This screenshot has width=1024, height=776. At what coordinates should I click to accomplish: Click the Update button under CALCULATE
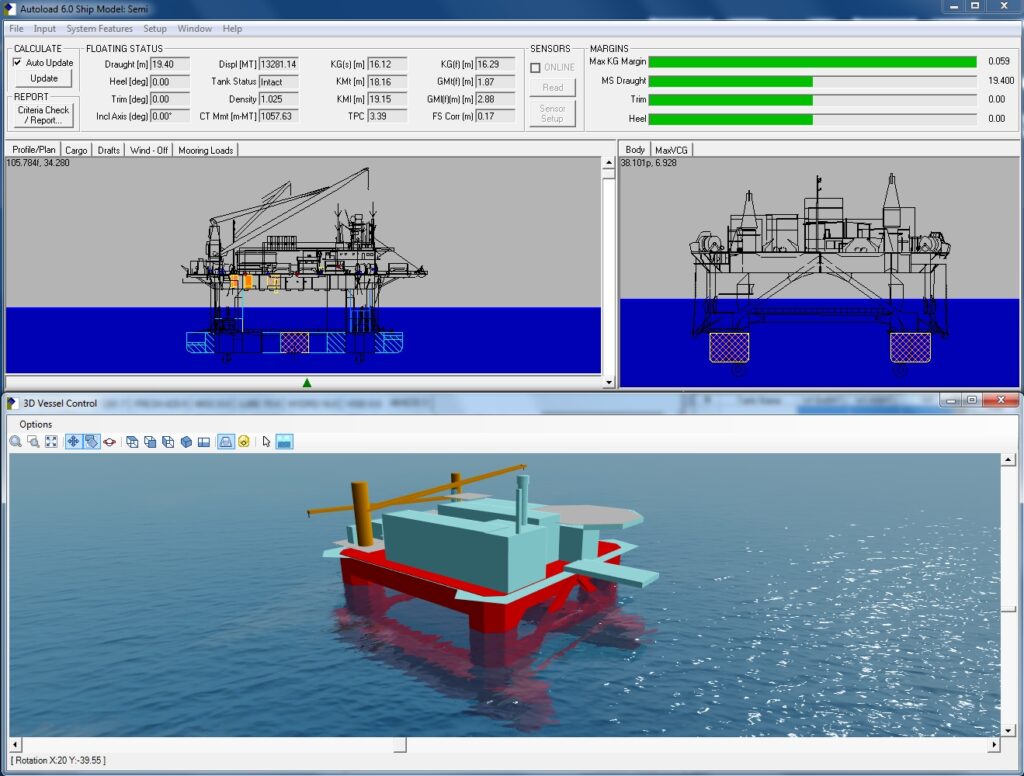[42, 78]
